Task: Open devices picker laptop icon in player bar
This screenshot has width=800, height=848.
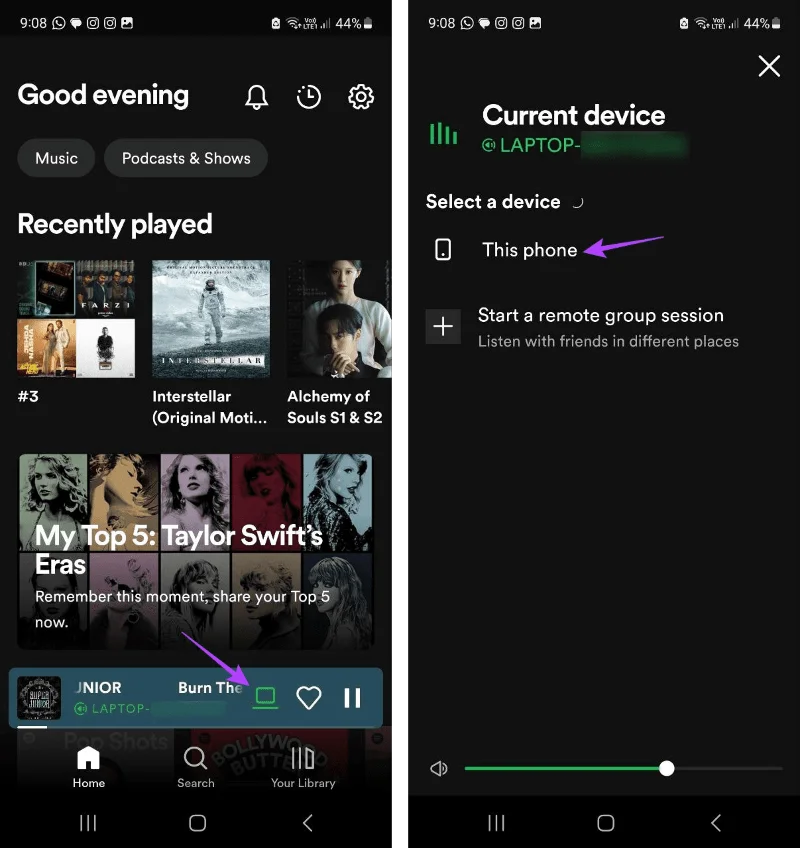Action: pos(266,698)
